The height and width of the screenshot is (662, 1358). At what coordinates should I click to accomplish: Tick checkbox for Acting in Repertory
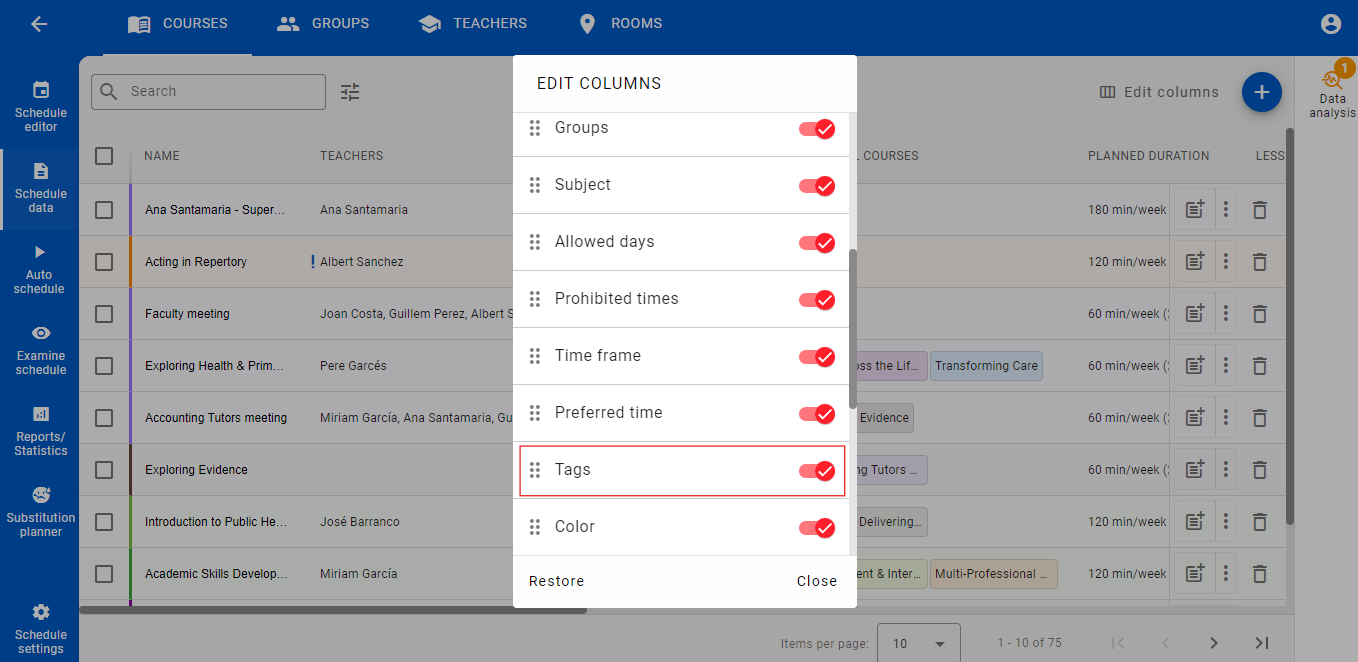coord(104,262)
